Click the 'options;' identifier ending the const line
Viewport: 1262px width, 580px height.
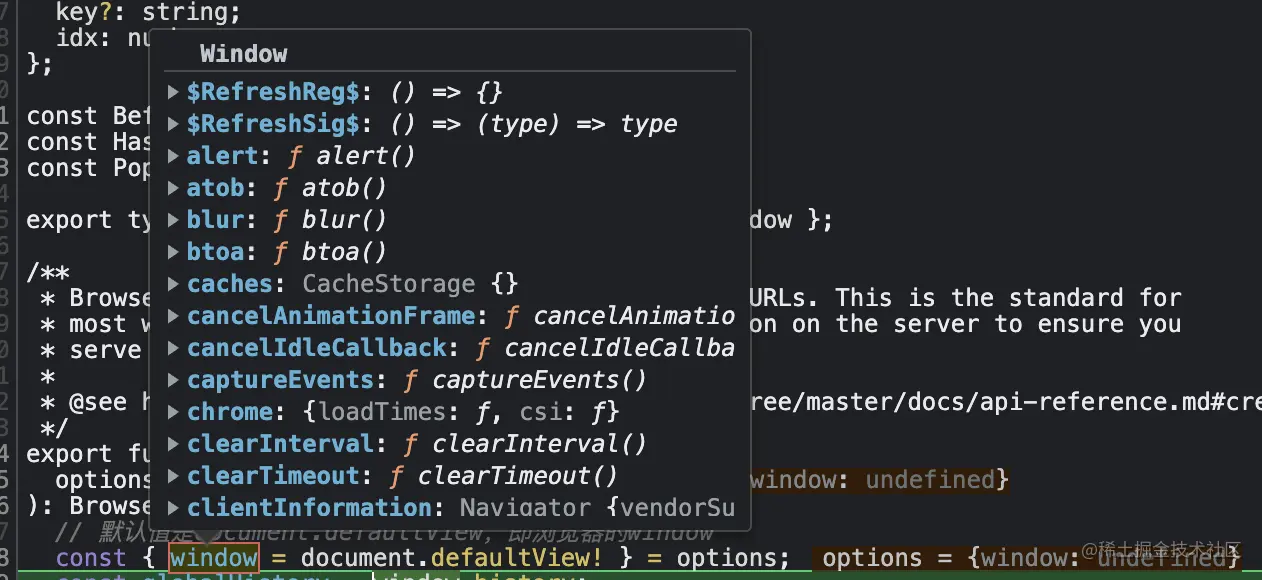coord(733,558)
